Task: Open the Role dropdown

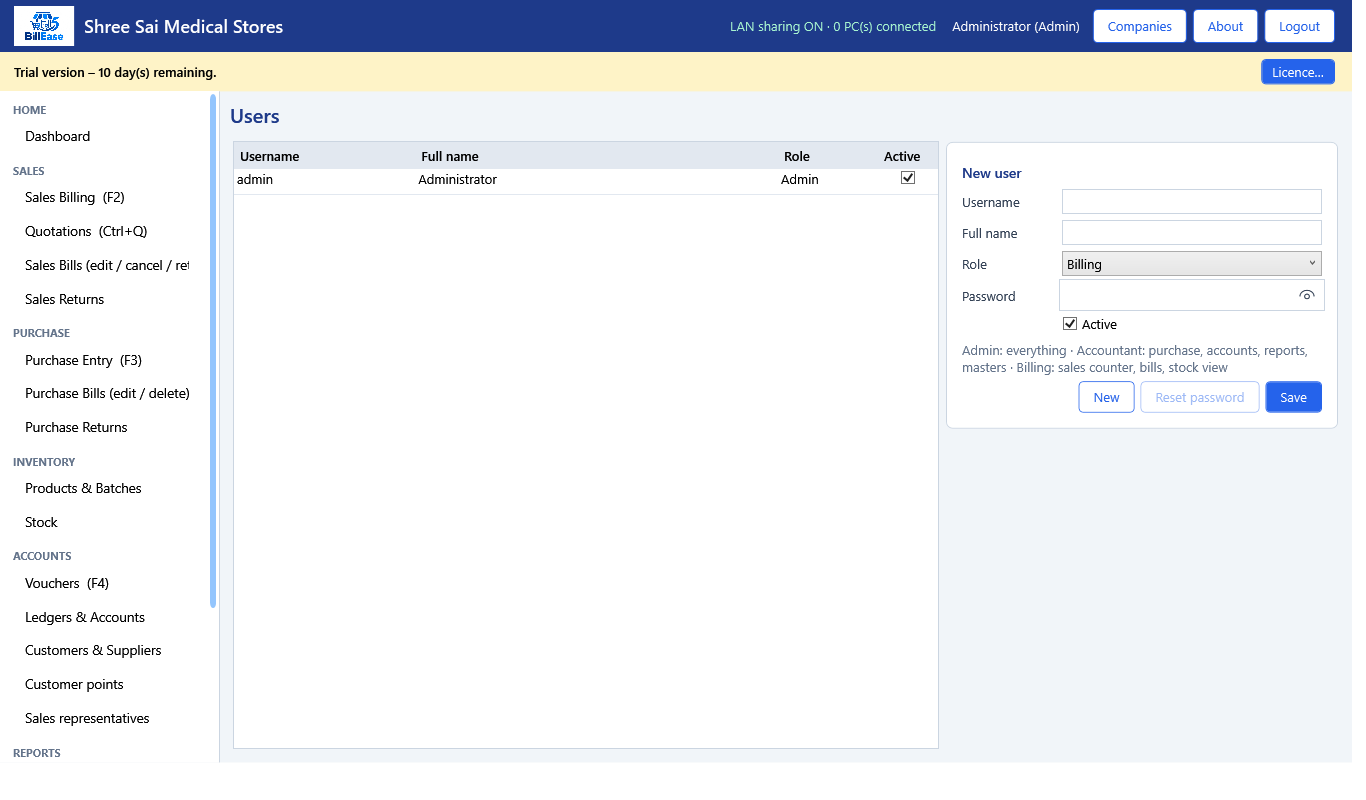Action: pos(1192,264)
